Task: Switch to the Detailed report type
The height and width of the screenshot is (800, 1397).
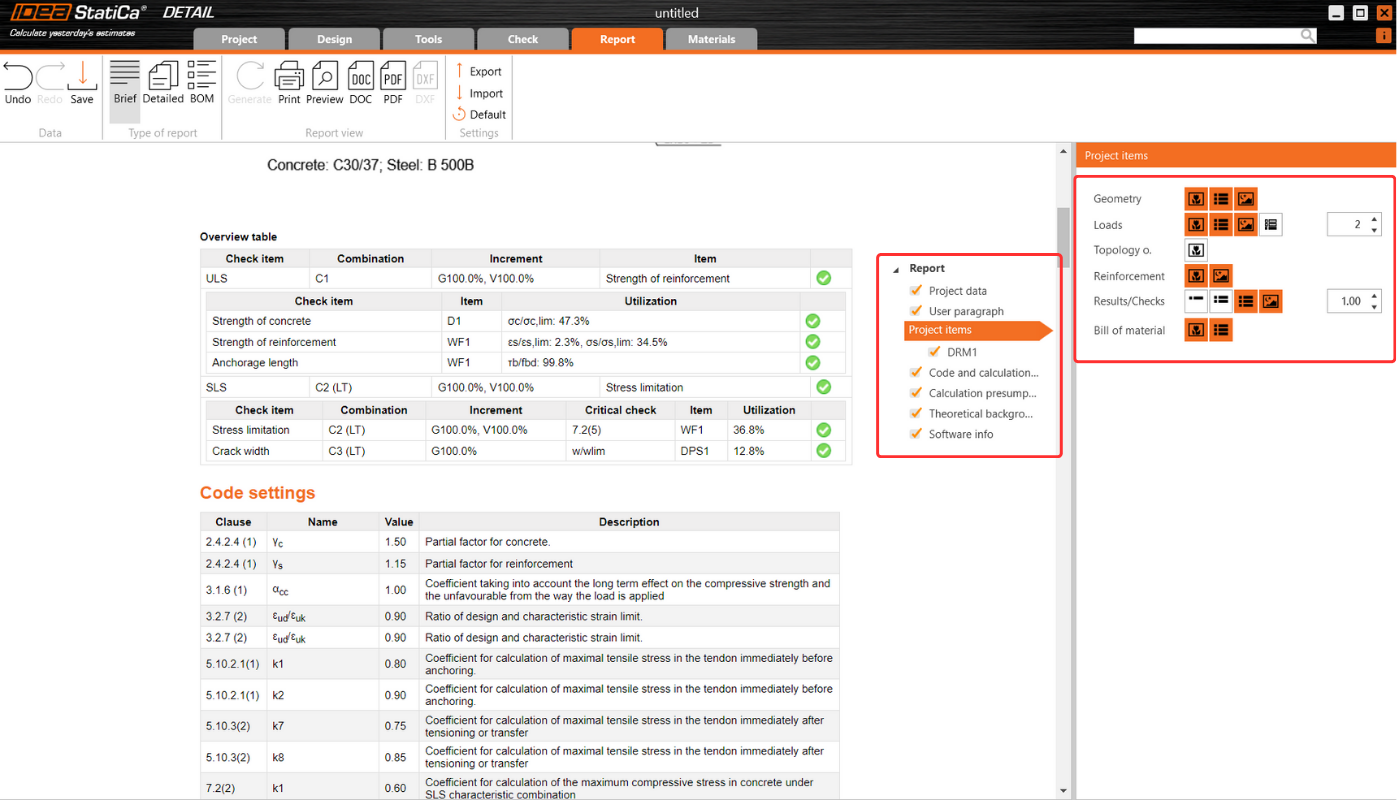Action: point(162,85)
